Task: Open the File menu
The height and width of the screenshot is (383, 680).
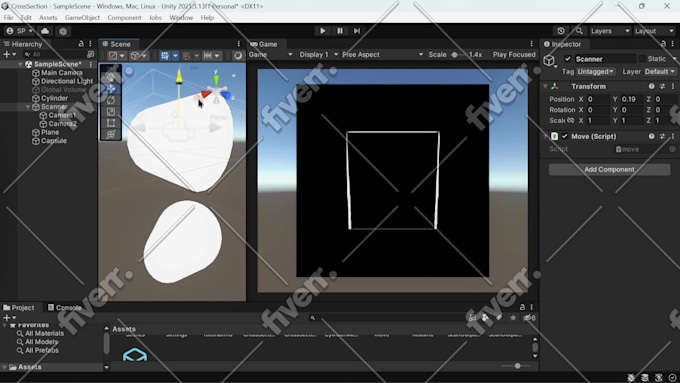Action: click(8, 18)
